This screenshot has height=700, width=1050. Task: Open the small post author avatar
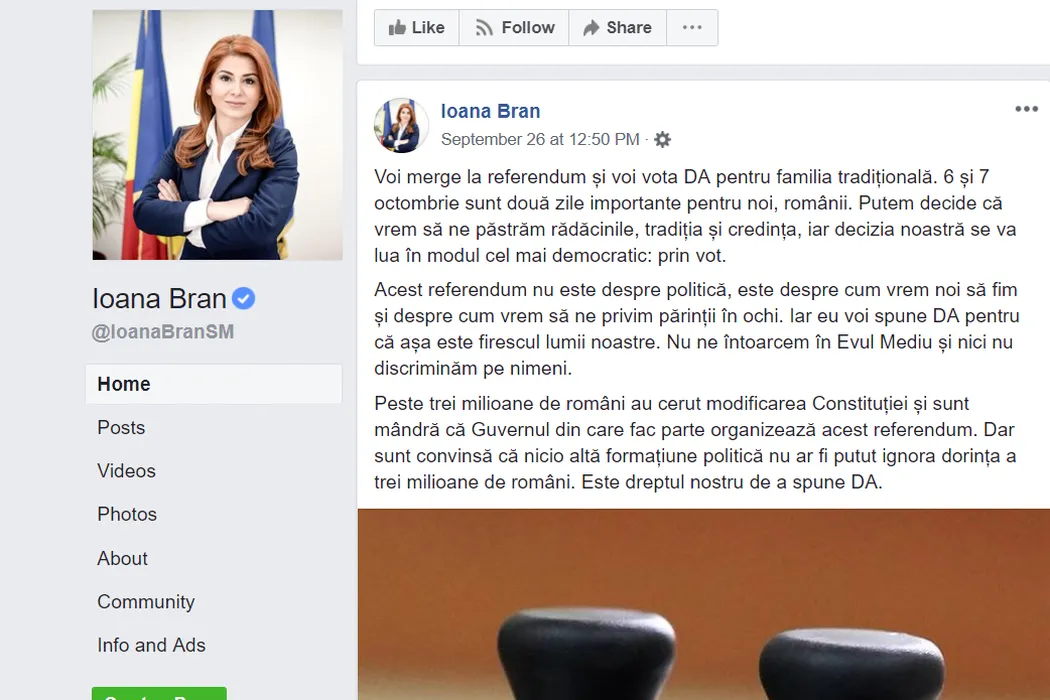[401, 125]
